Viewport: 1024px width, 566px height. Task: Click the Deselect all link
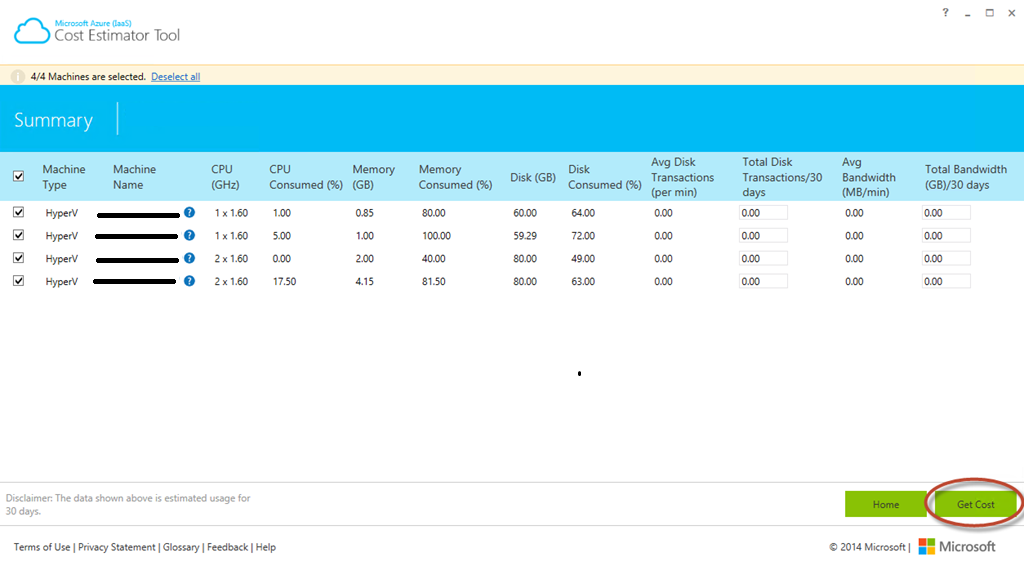(176, 76)
